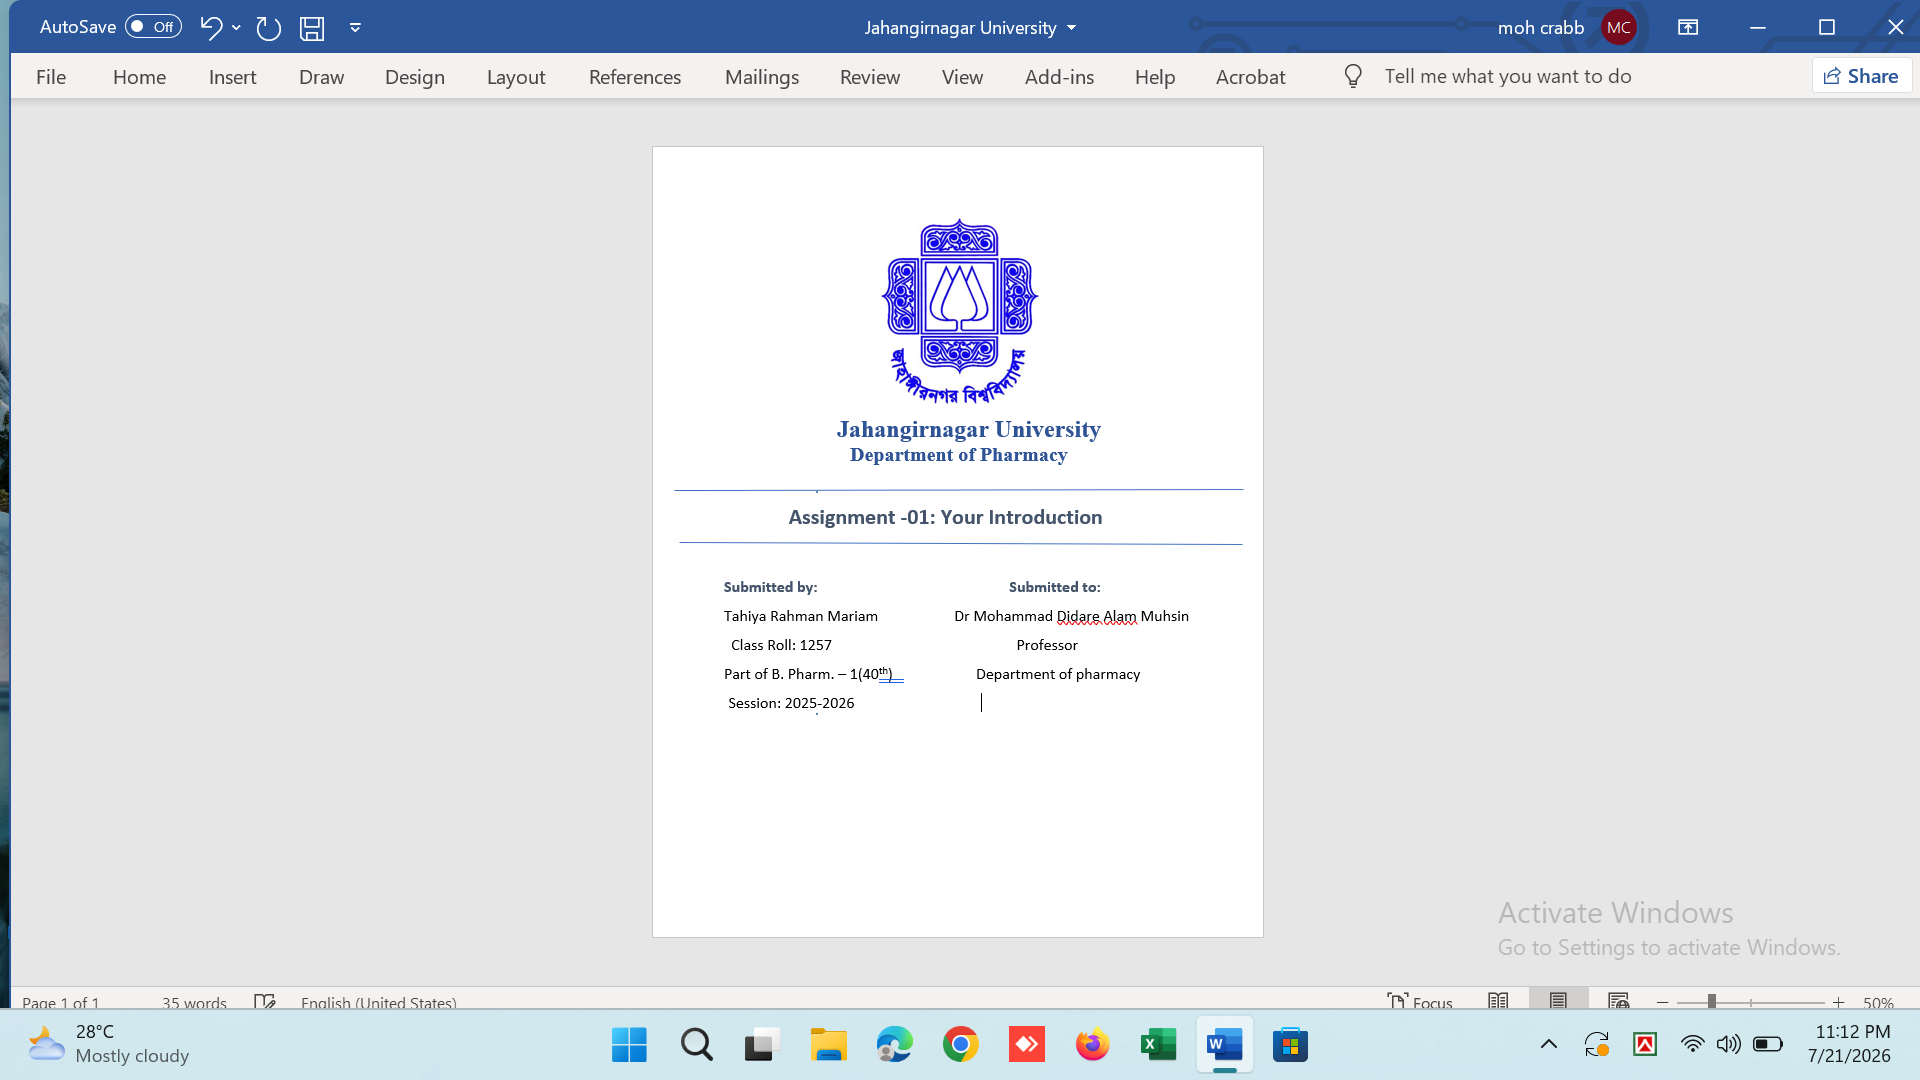Open the References tab
The width and height of the screenshot is (1920, 1080).
[x=635, y=77]
